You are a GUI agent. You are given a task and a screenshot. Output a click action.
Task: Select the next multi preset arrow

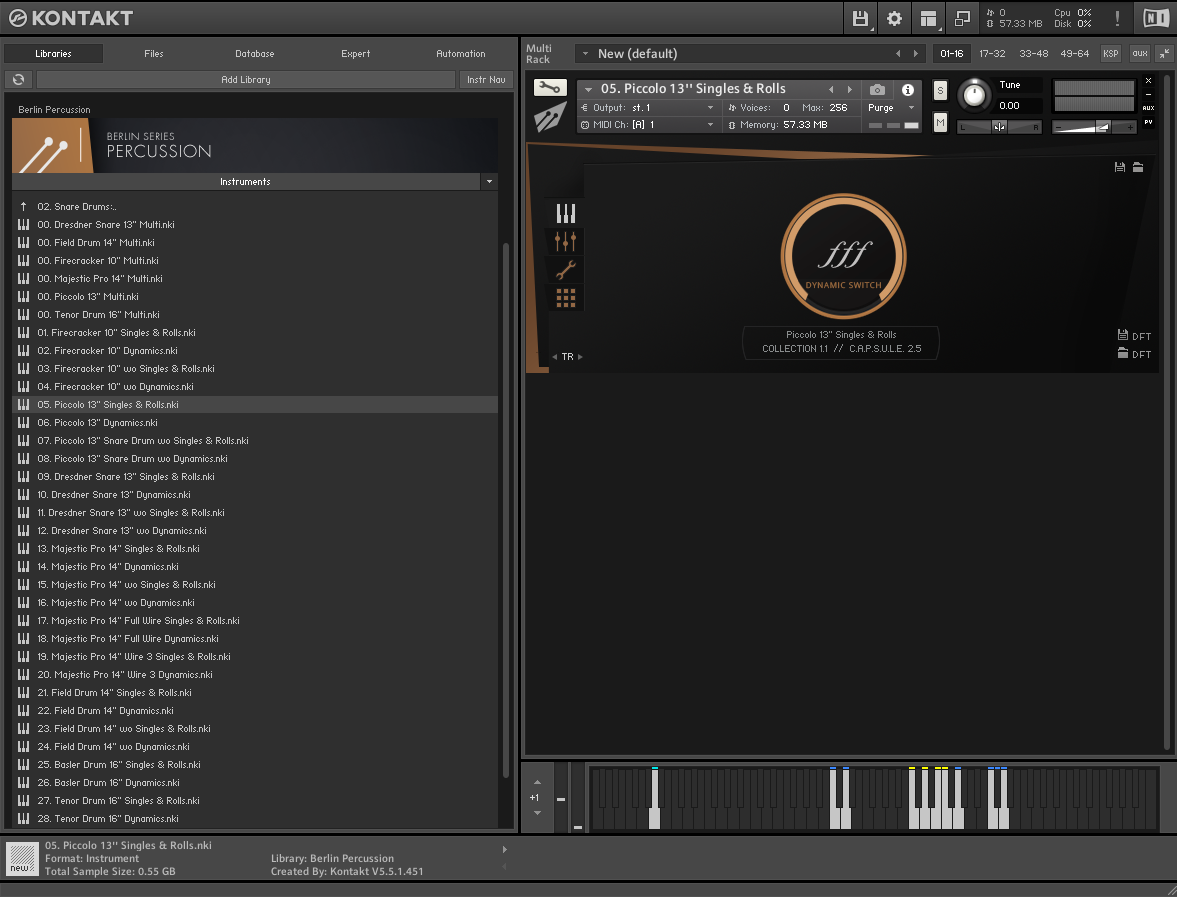[x=916, y=53]
